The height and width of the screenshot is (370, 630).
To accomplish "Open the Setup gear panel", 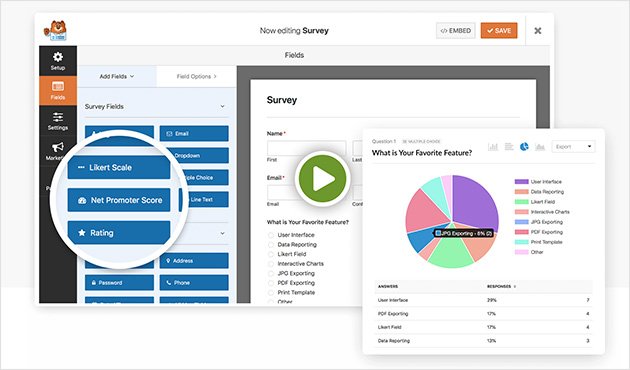I will pos(58,61).
